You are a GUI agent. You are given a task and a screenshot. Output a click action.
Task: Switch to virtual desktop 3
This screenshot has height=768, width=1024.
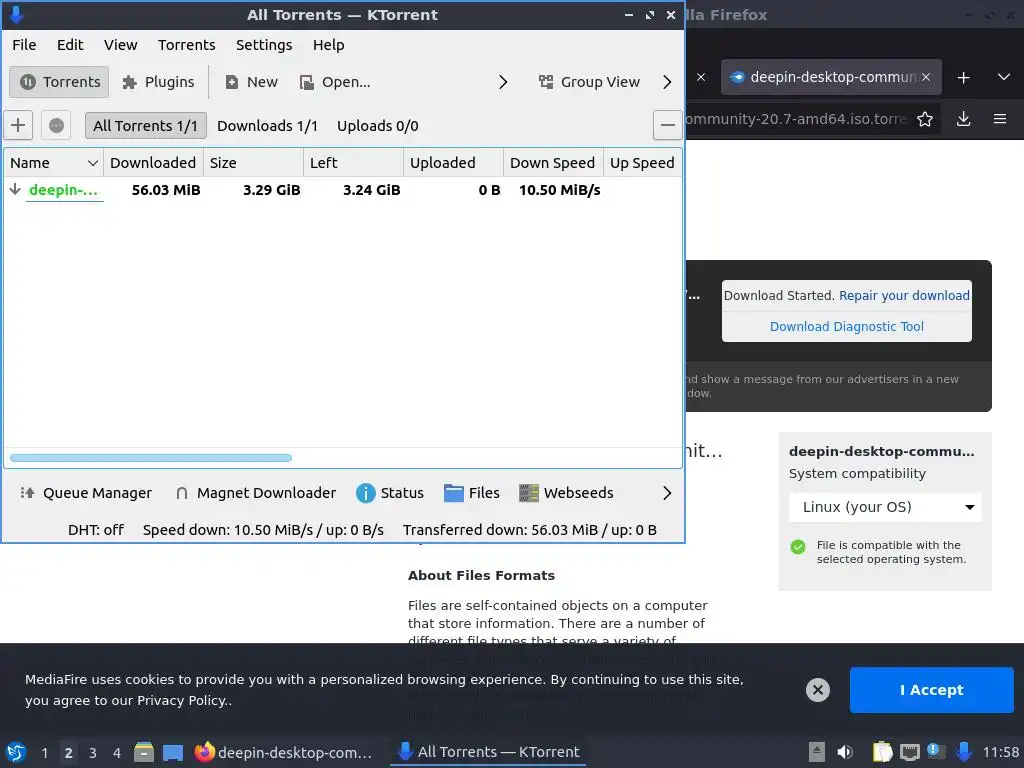point(93,752)
